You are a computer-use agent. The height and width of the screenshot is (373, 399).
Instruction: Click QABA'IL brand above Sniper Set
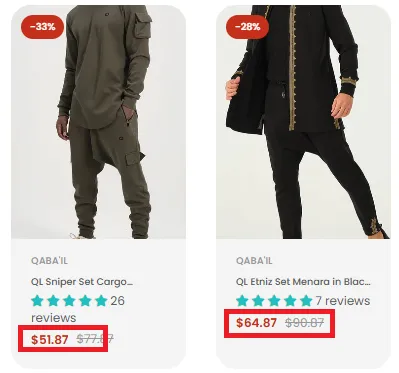(x=49, y=261)
